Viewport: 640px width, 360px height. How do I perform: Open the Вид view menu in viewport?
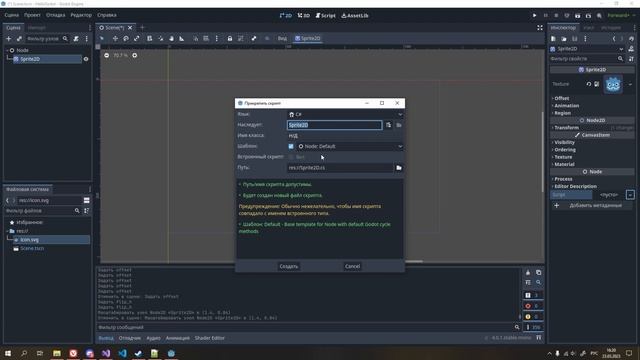point(282,38)
